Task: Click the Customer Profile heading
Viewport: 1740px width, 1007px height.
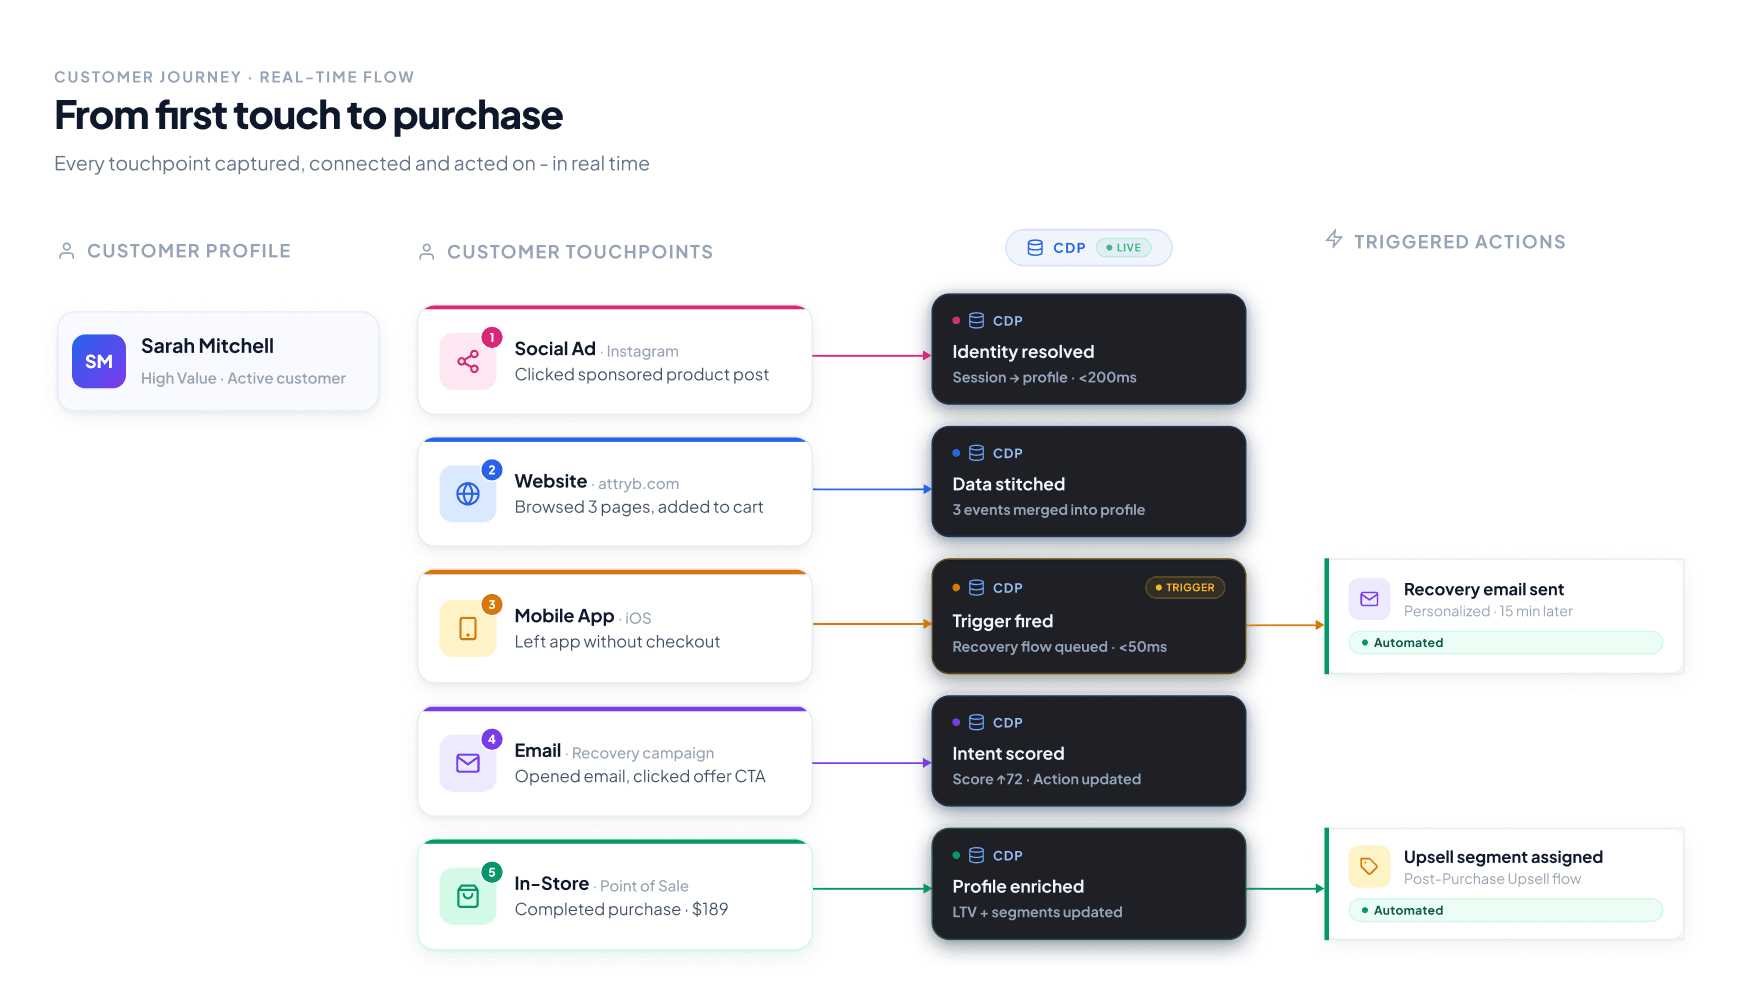Action: click(189, 251)
